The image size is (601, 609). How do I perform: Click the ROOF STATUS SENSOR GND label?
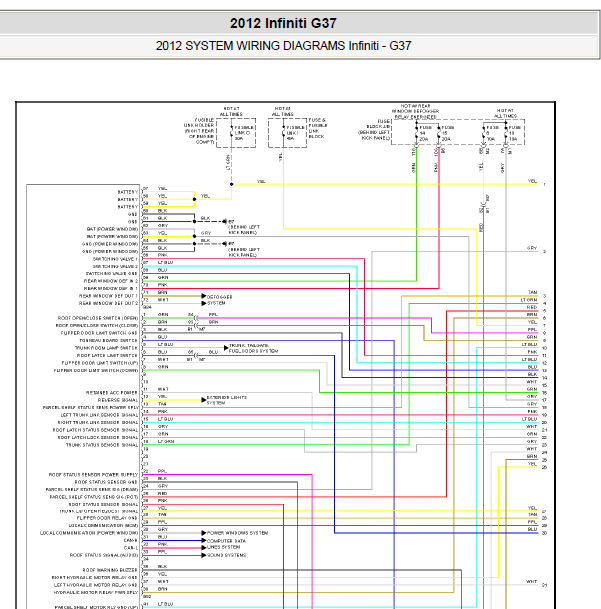click(x=106, y=482)
